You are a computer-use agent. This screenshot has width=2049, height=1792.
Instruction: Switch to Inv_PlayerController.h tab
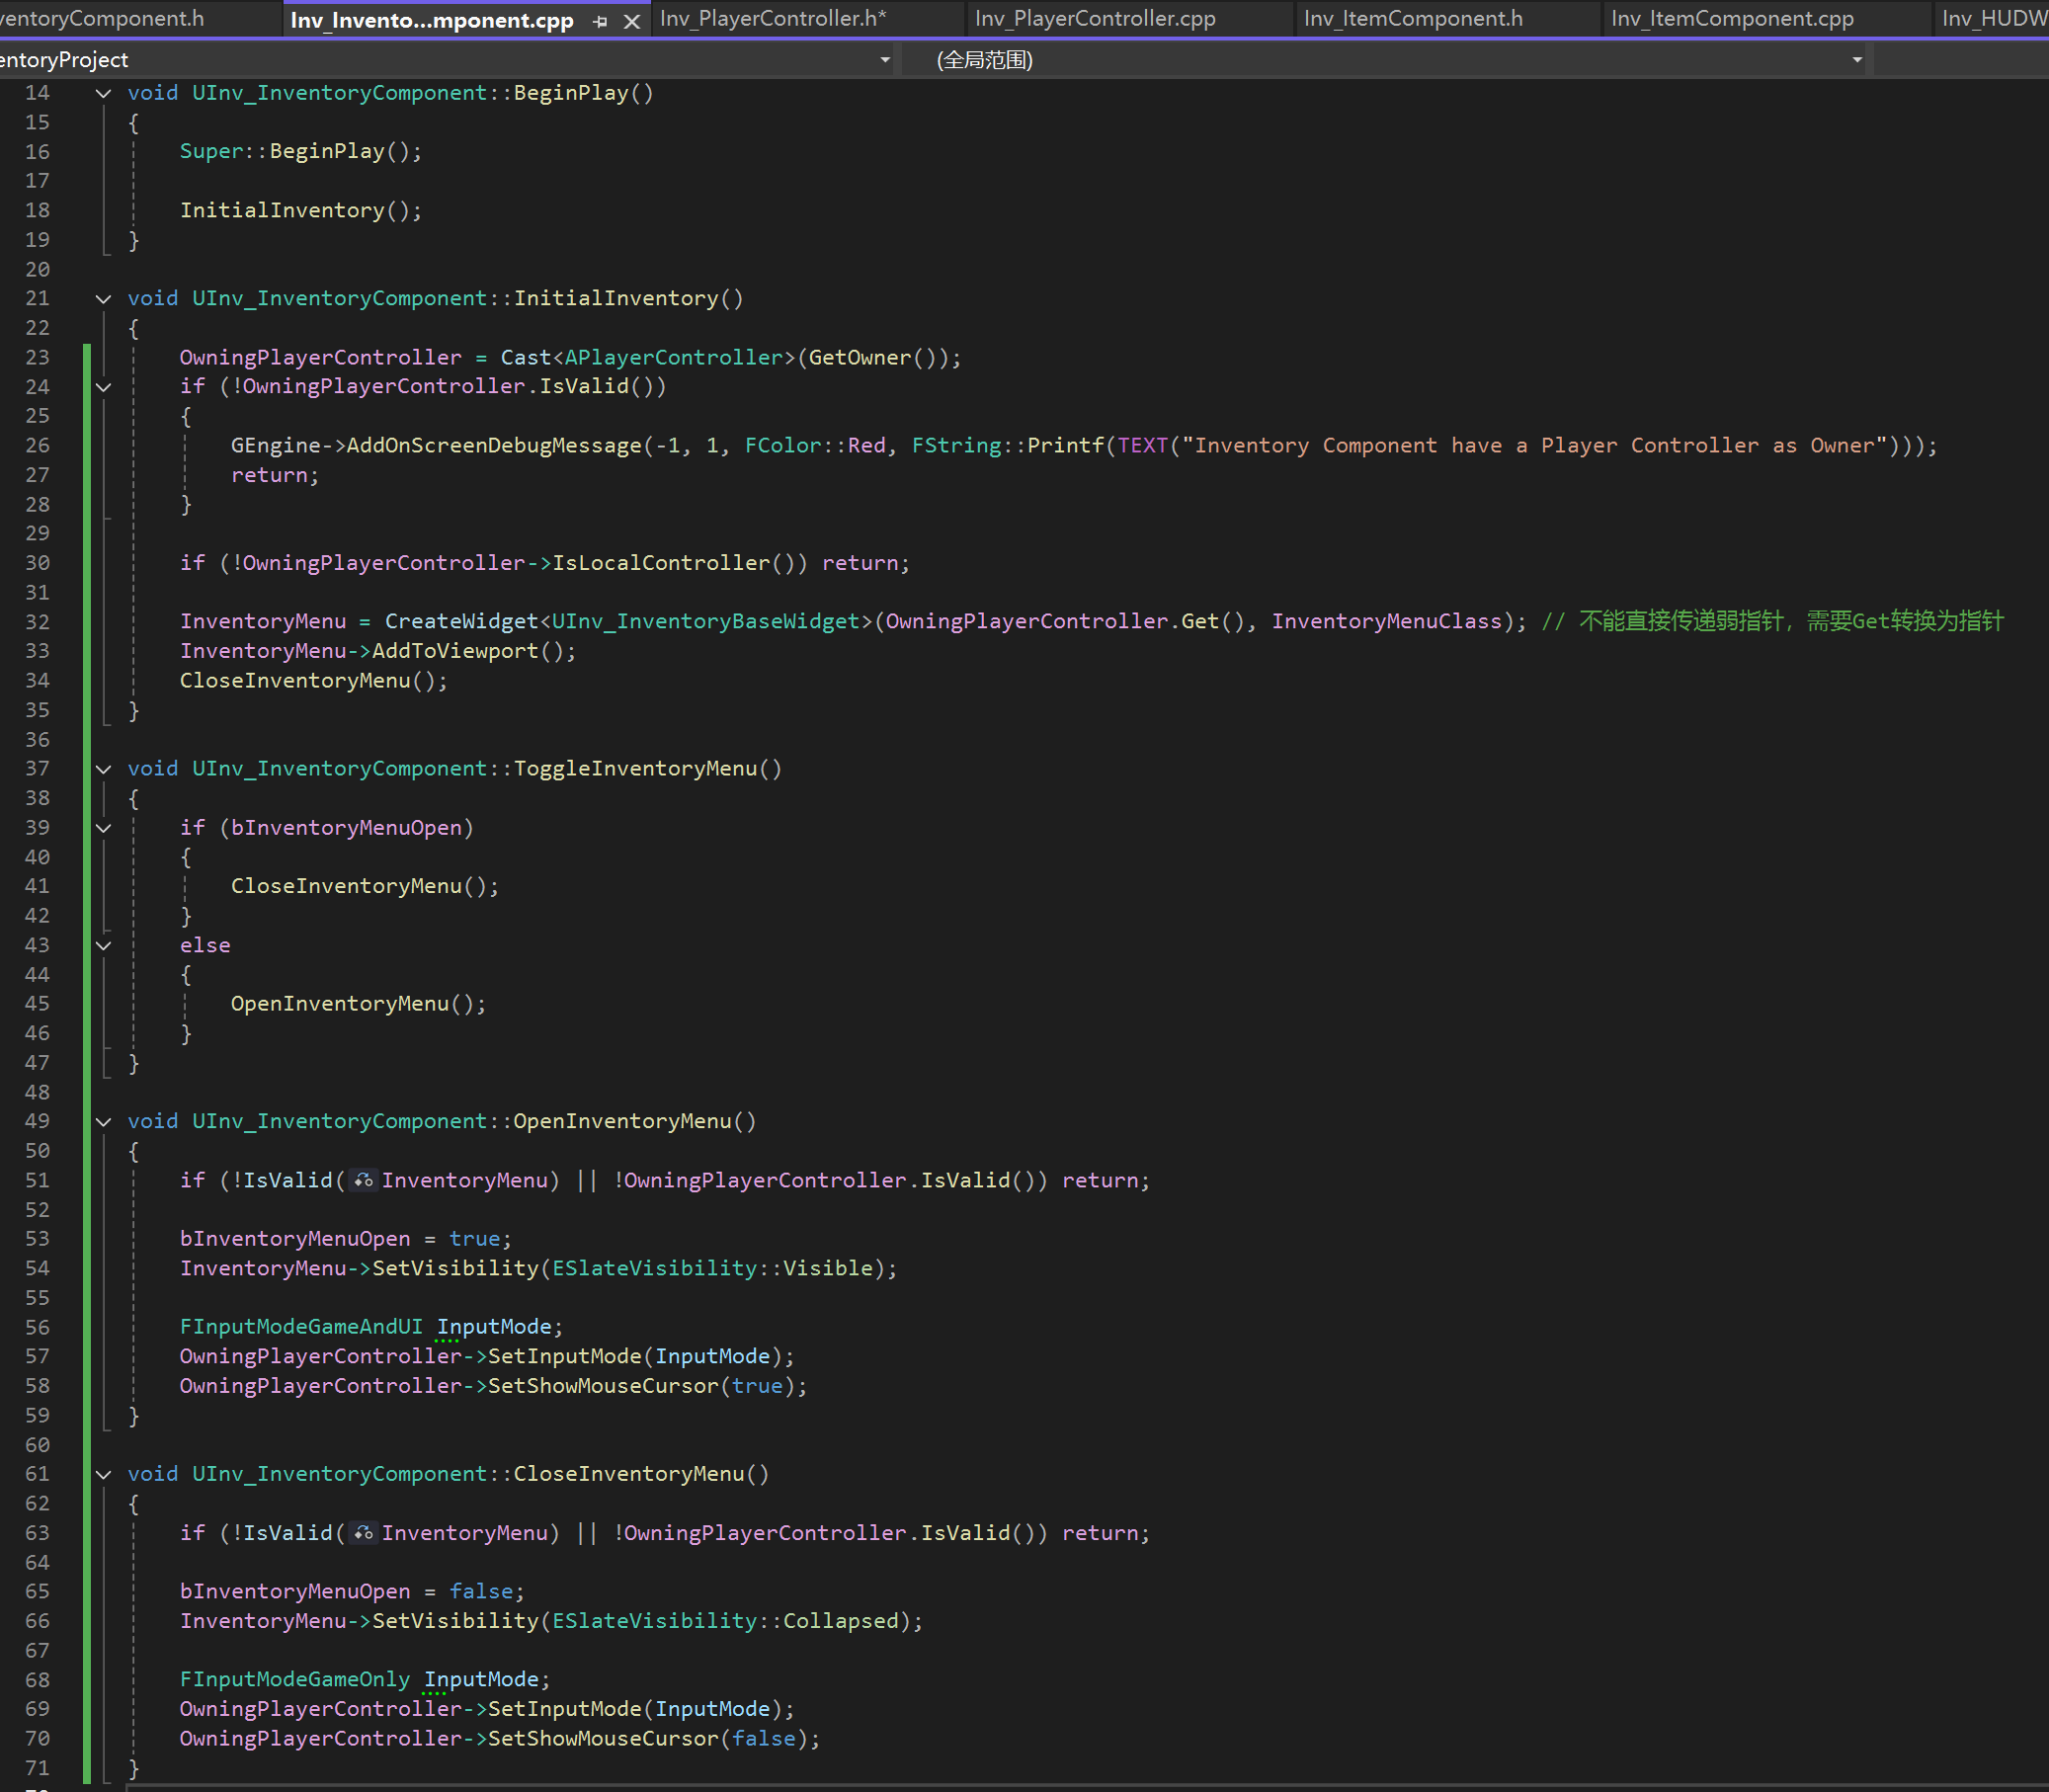[x=772, y=19]
